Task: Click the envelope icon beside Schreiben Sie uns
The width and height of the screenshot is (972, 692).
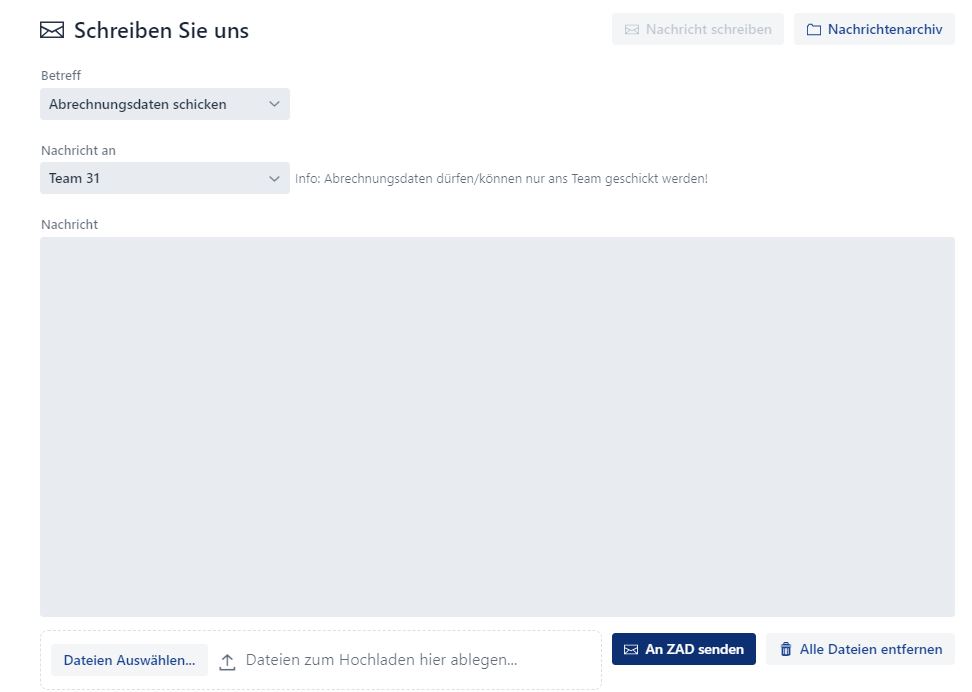Action: click(x=52, y=31)
